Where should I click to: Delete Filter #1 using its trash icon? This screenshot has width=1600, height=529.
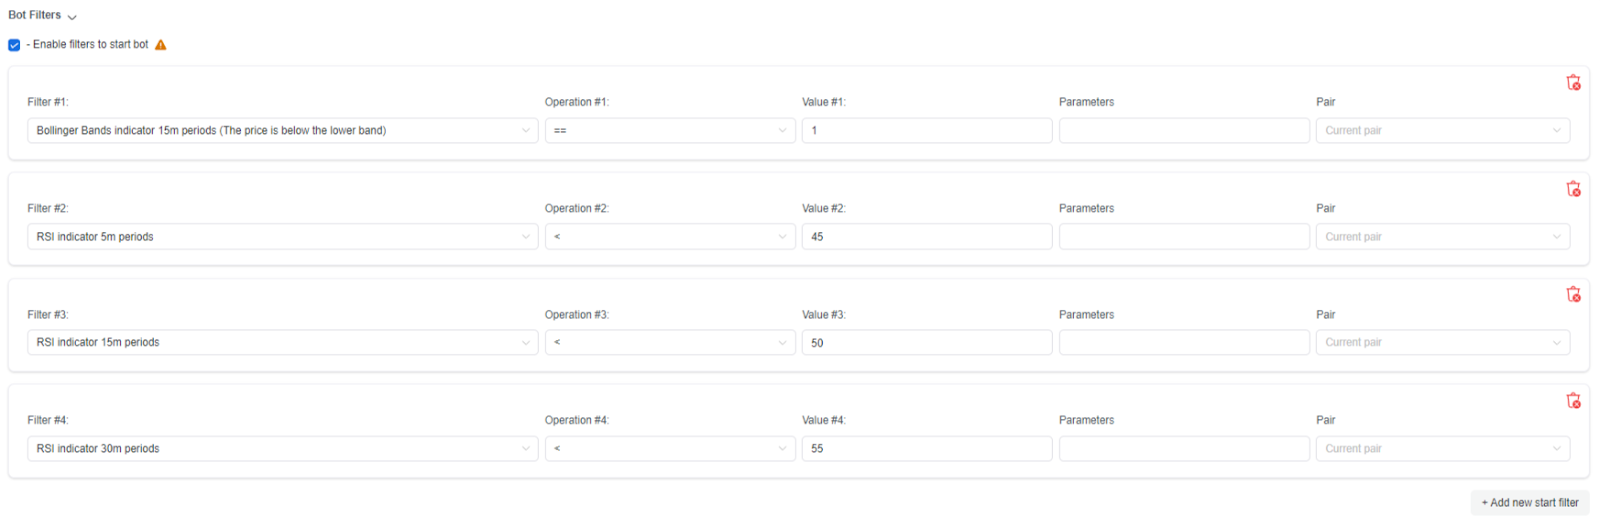1573,83
